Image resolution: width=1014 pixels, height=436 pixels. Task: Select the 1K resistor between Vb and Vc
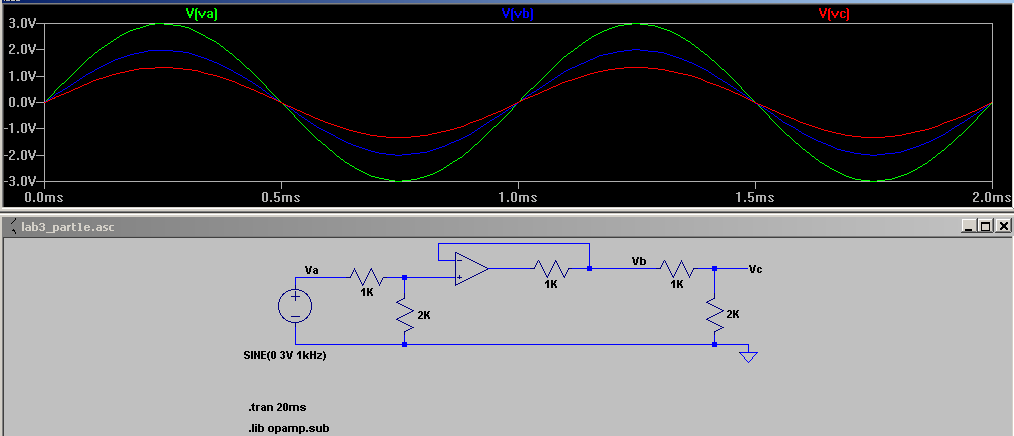point(676,267)
